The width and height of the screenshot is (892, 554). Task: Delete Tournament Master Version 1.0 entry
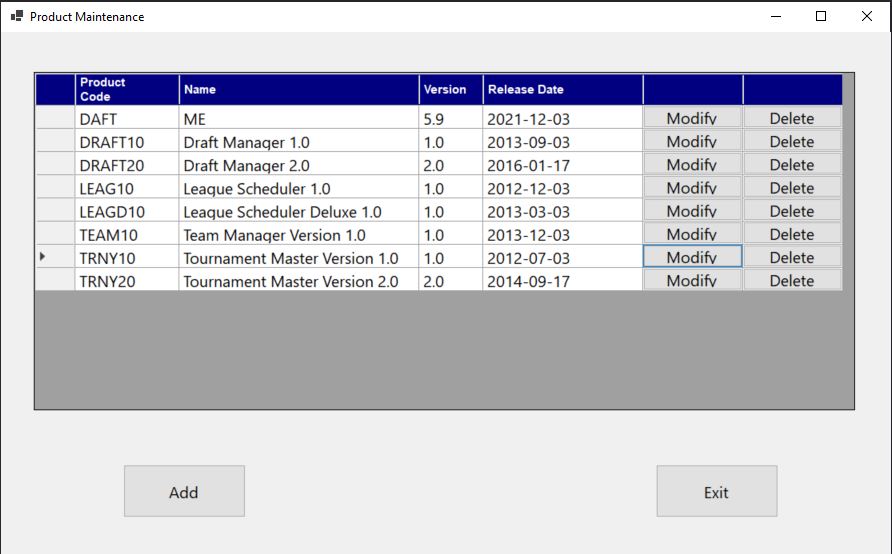click(792, 257)
